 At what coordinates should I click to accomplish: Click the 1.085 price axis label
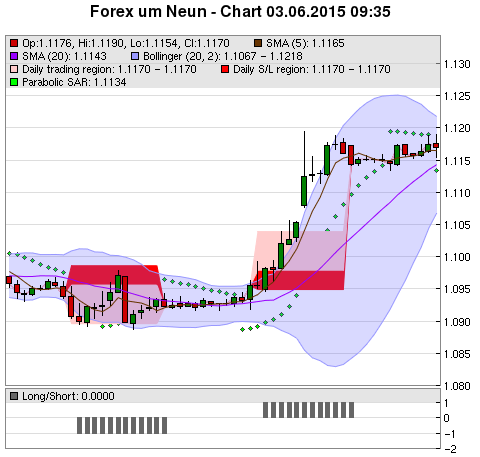[x=457, y=354]
